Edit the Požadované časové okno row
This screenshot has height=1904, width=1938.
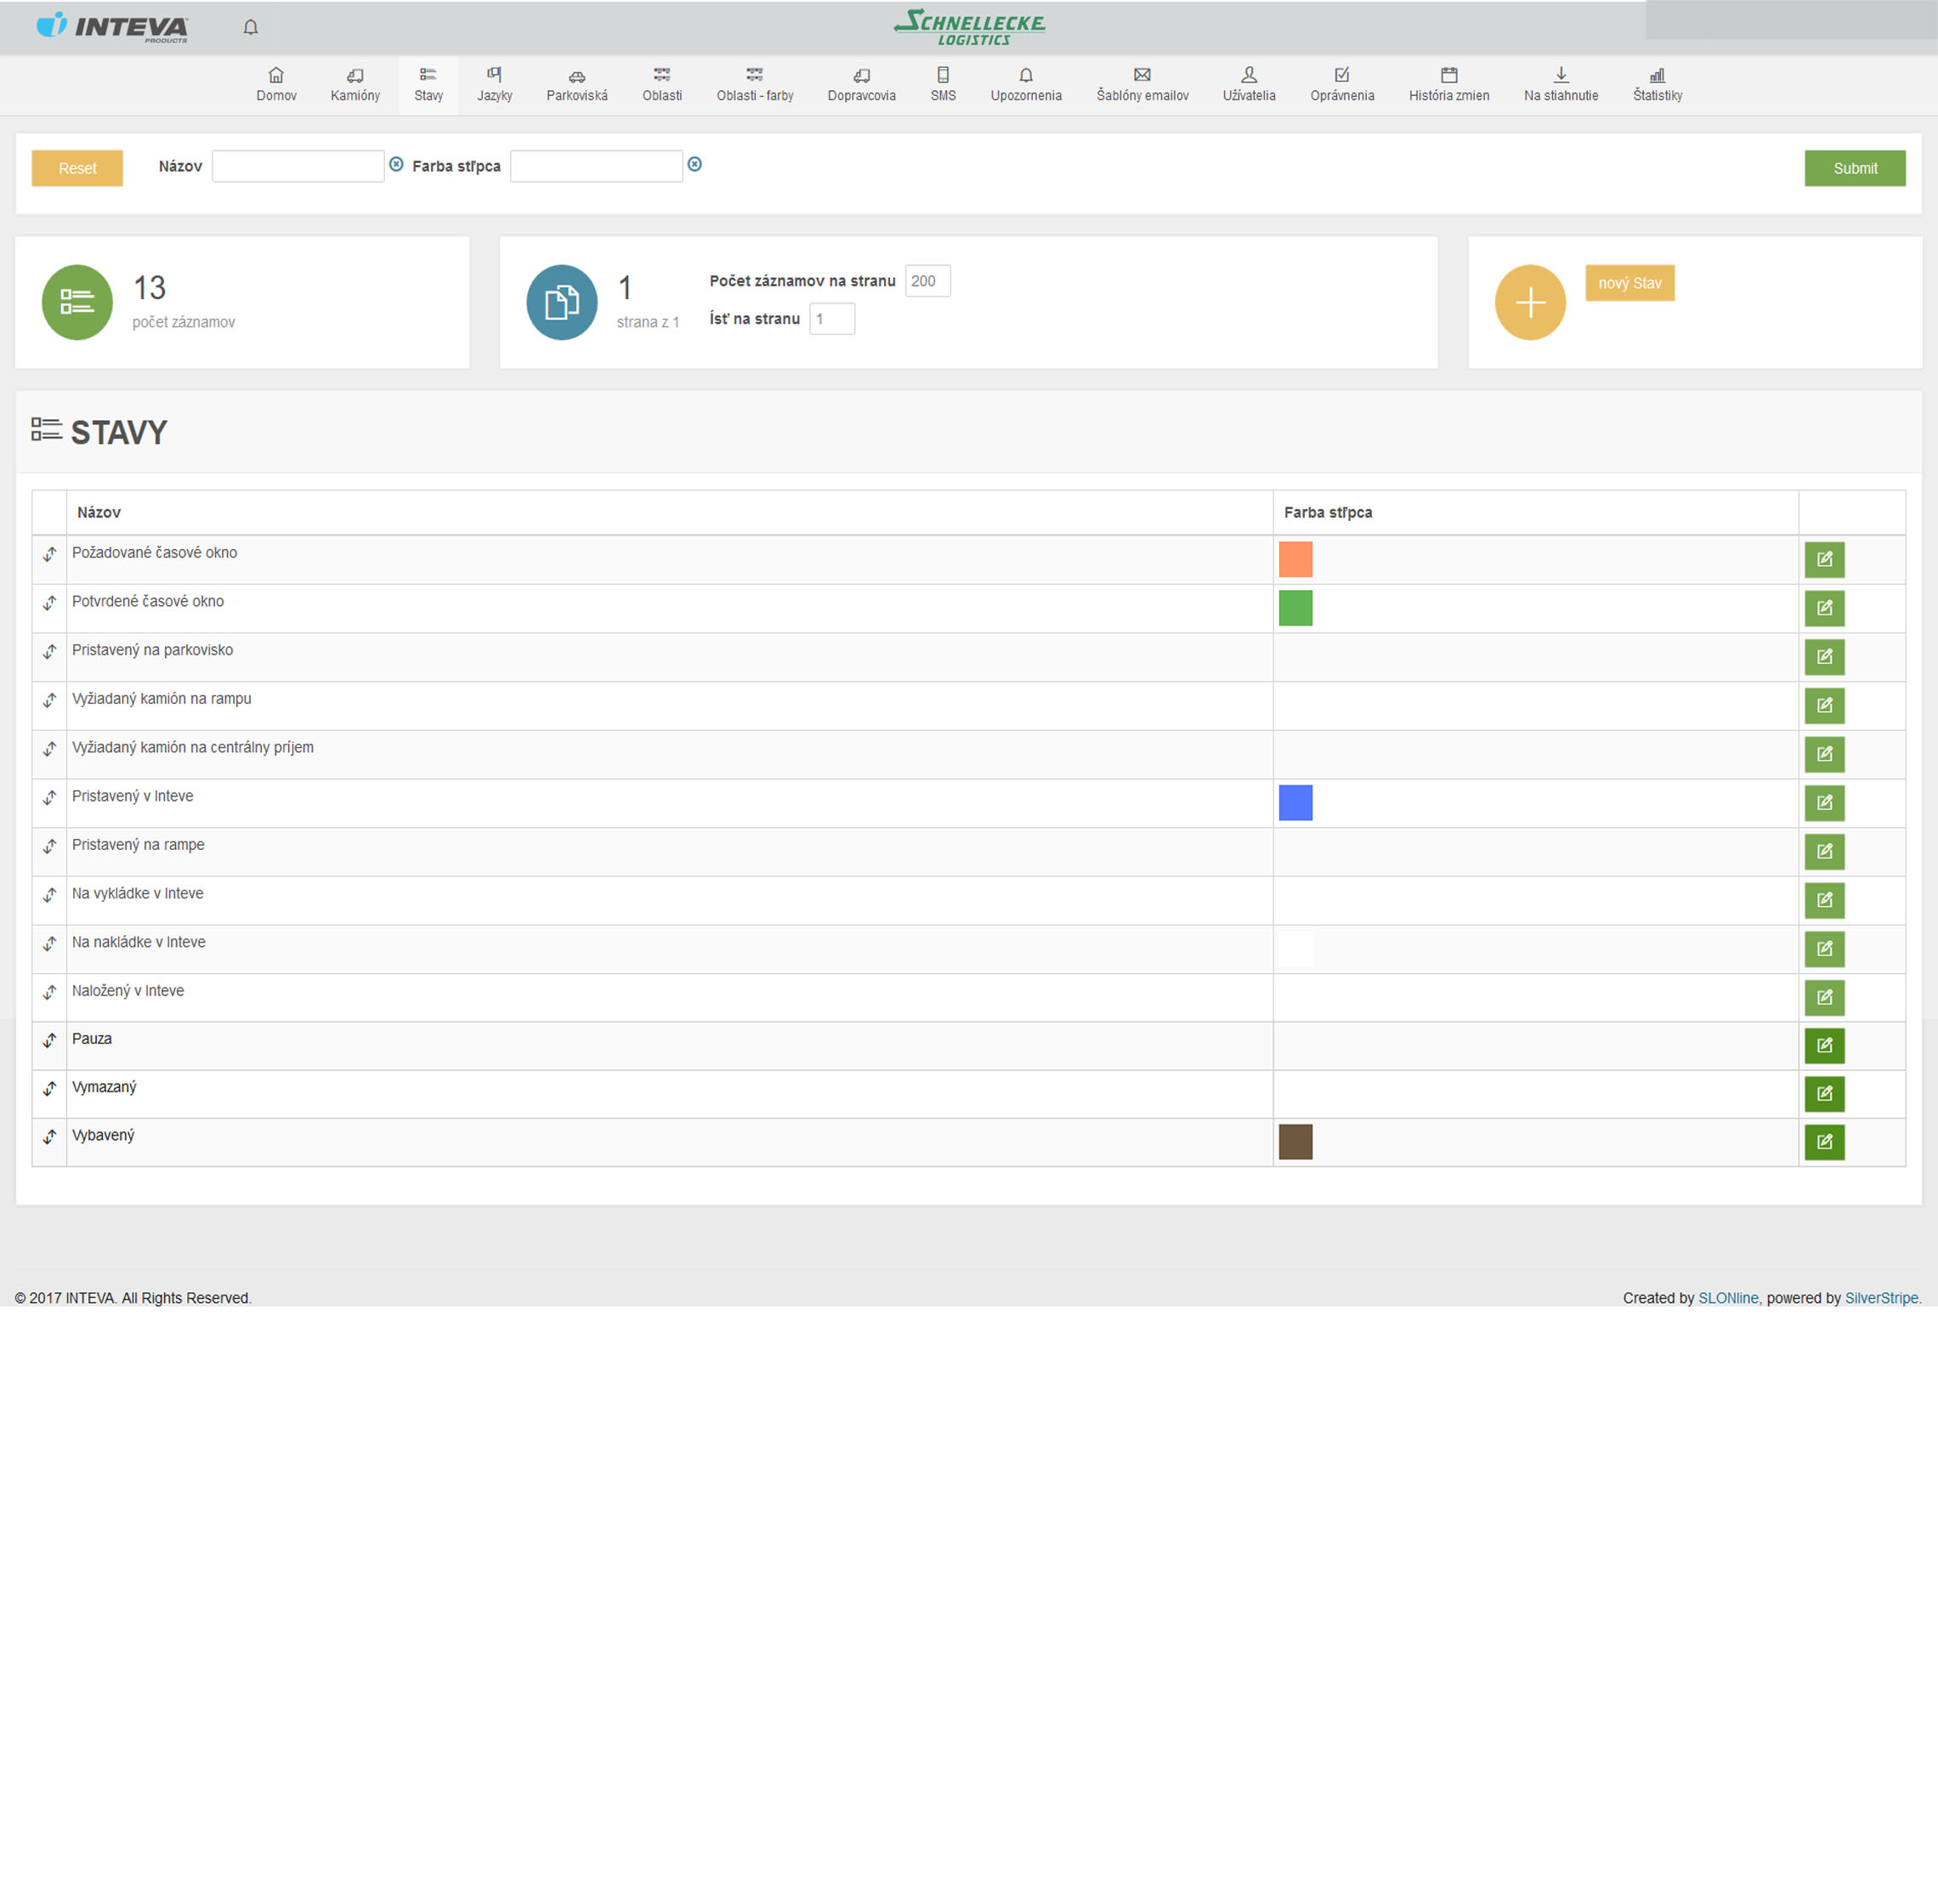pos(1823,559)
